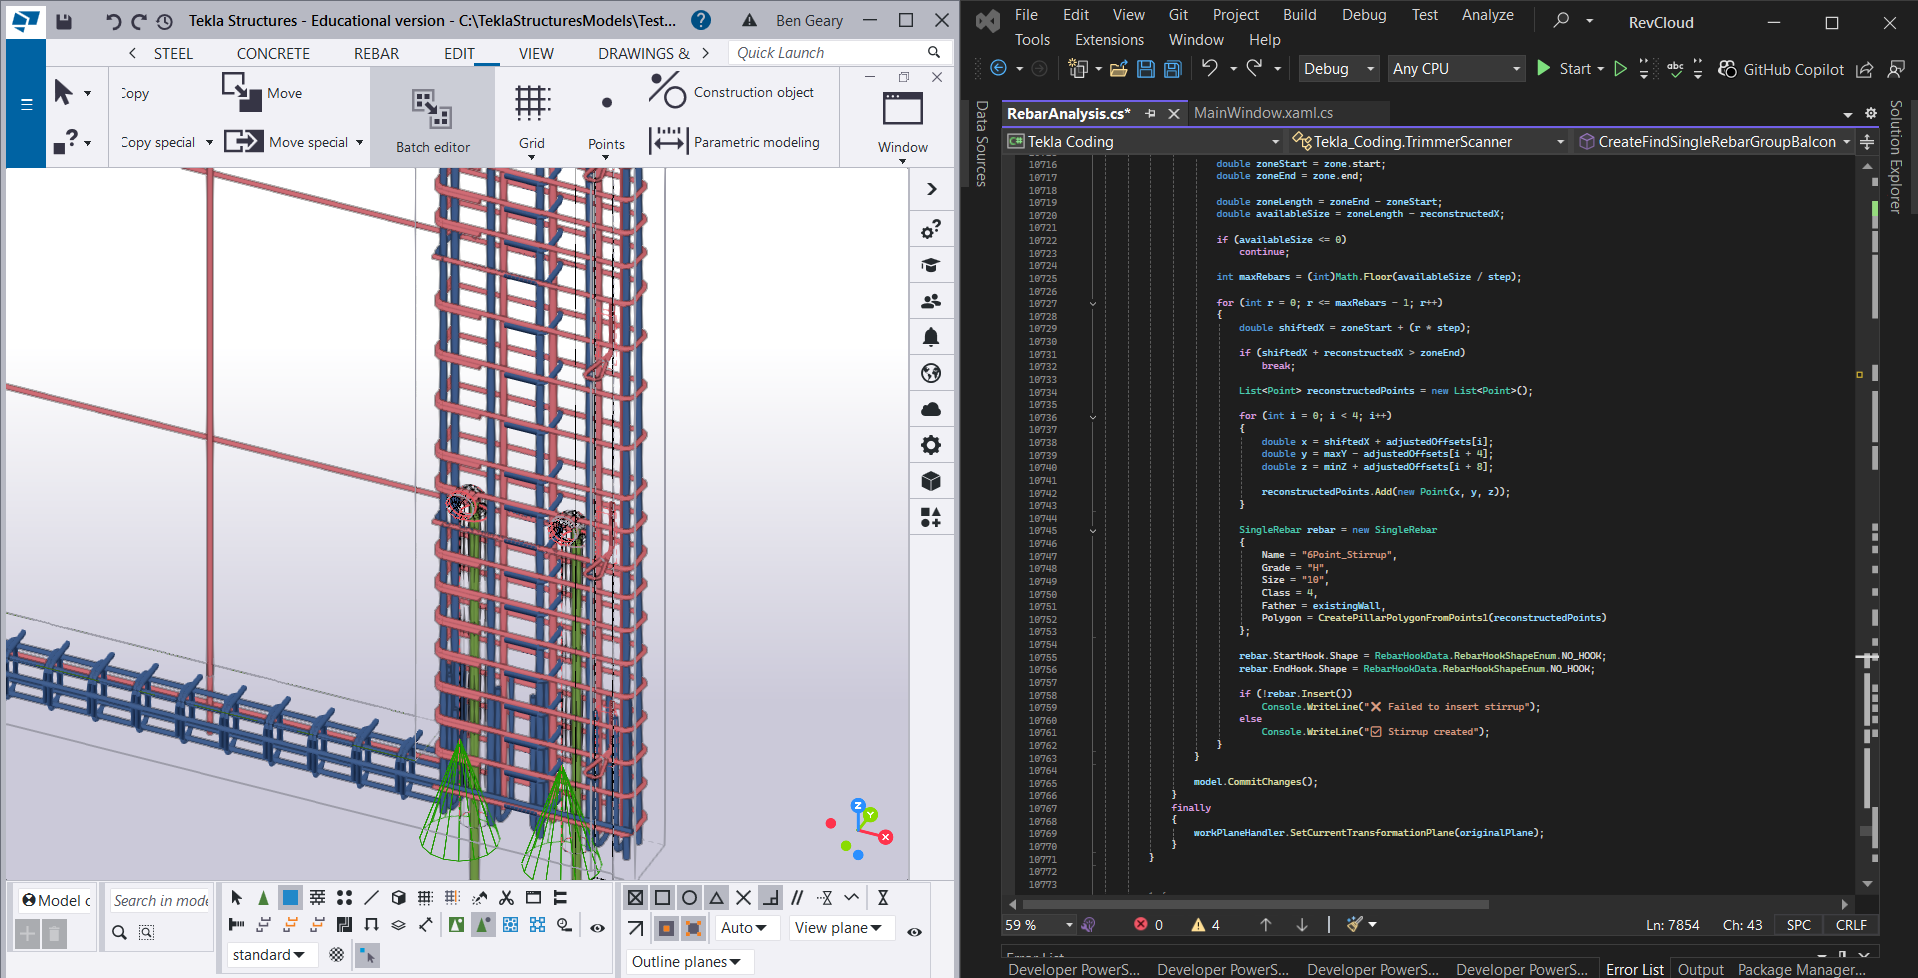Toggle snap to midpoints triangle switch
Image resolution: width=1918 pixels, height=978 pixels.
pyautogui.click(x=716, y=898)
